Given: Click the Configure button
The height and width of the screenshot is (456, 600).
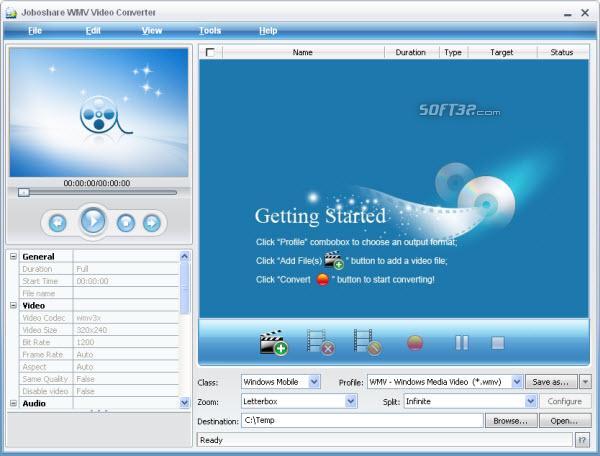Looking at the screenshot, I should [565, 401].
